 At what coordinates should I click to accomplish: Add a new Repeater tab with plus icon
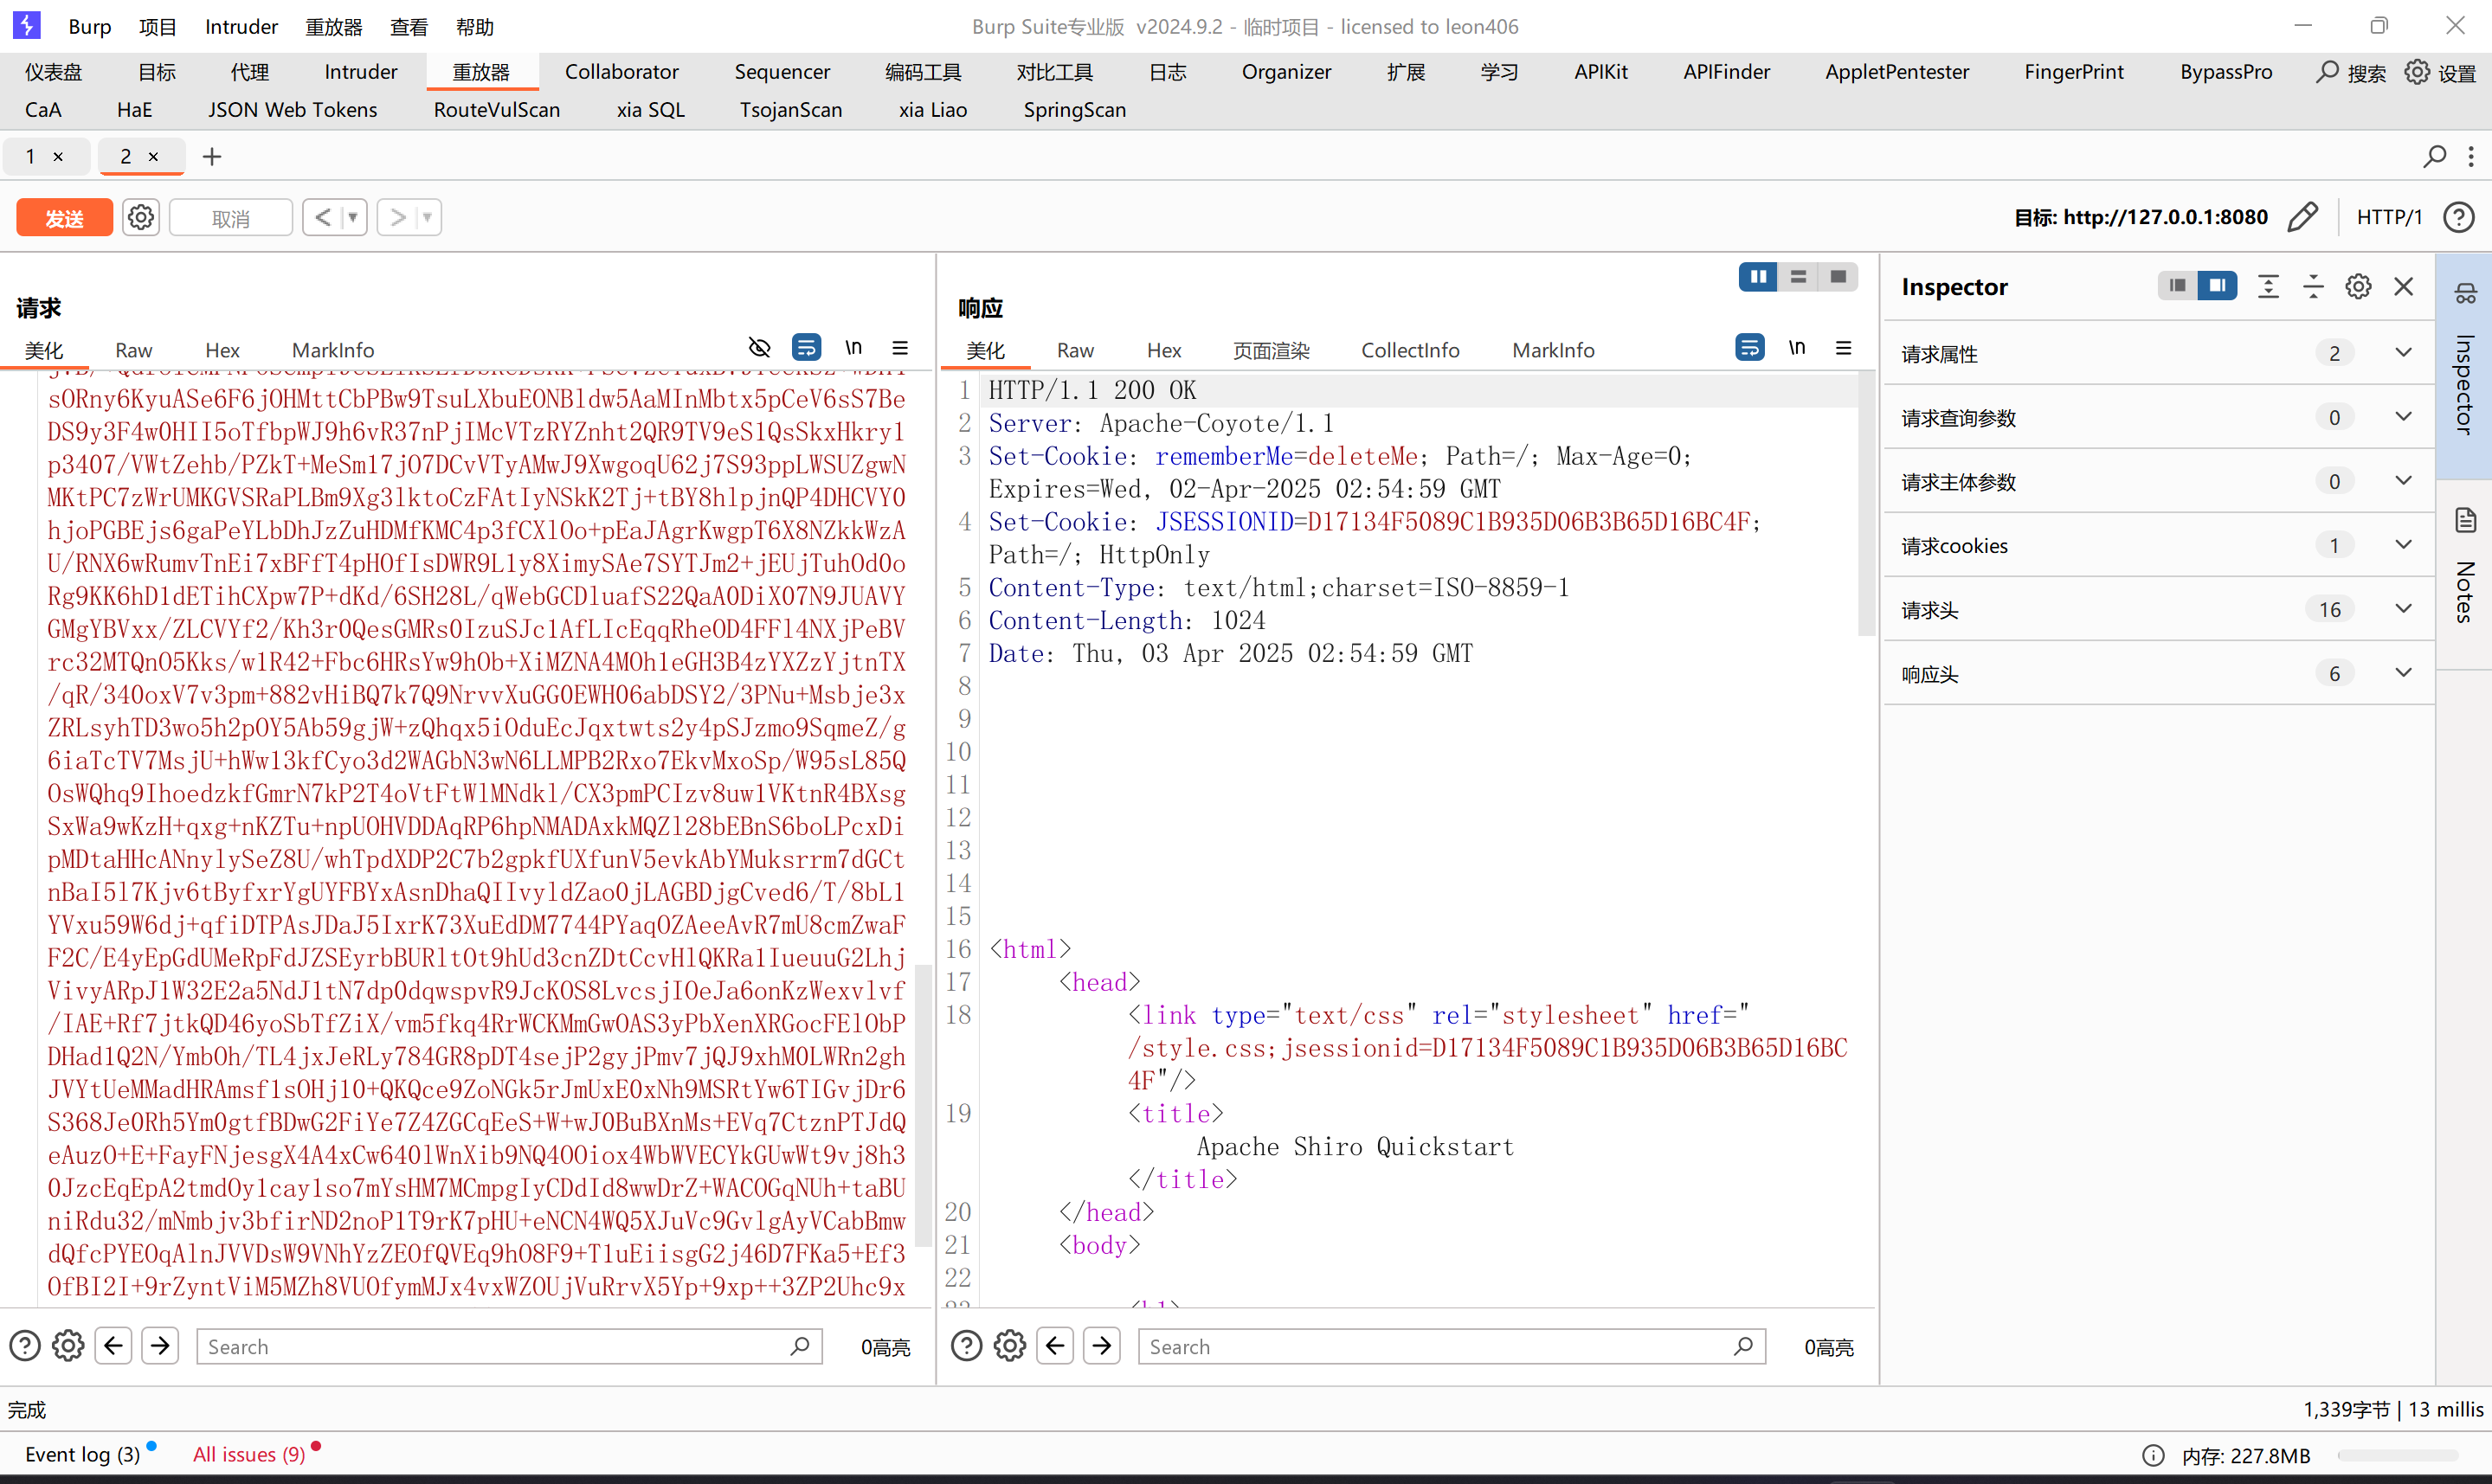212,156
